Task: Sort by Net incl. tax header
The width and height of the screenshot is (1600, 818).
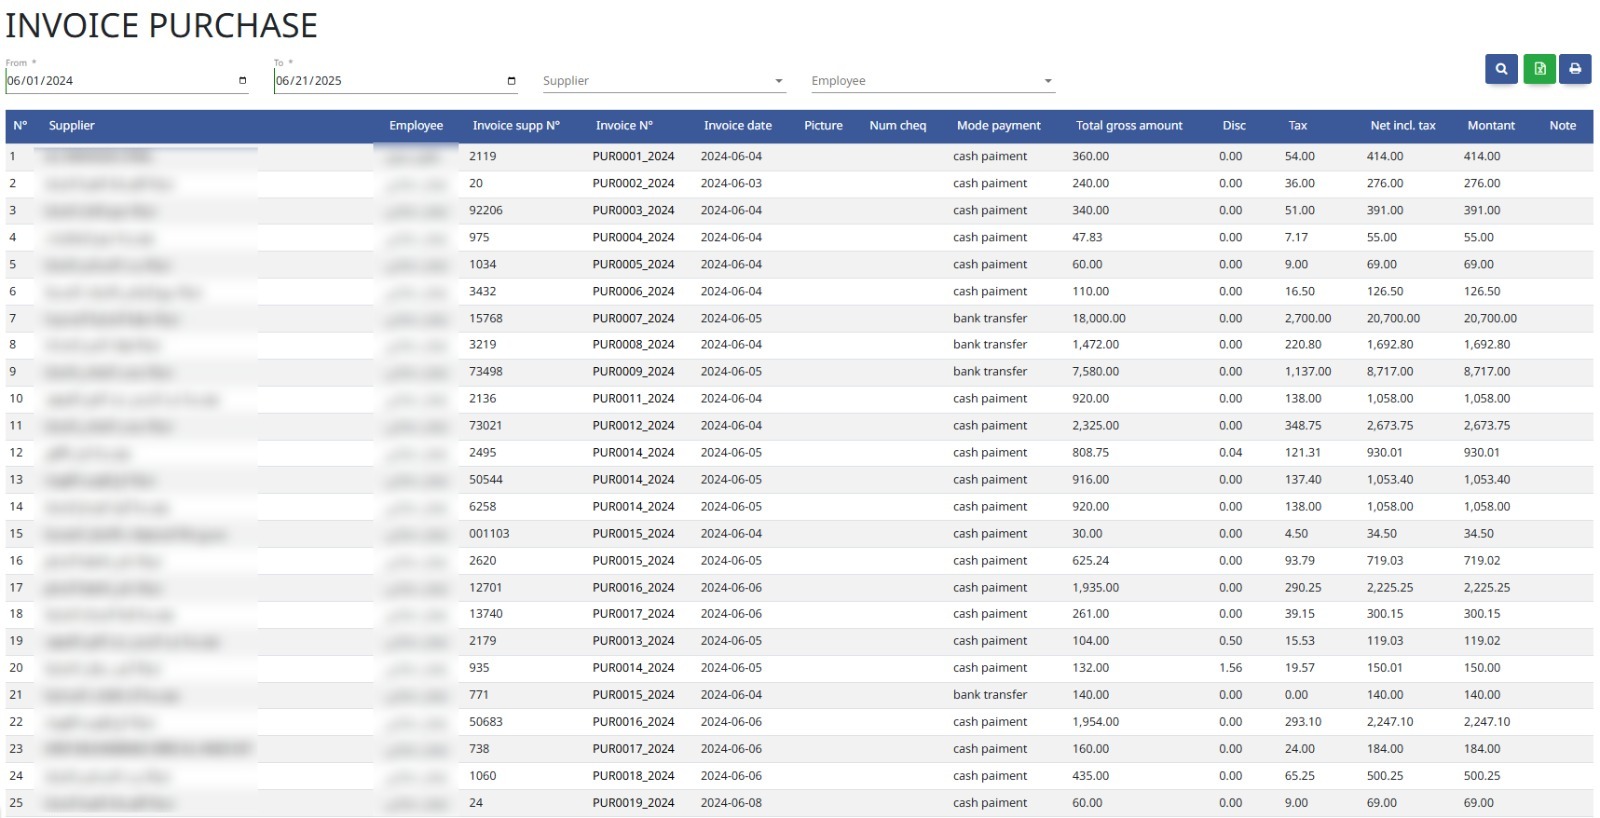Action: [x=1402, y=126]
